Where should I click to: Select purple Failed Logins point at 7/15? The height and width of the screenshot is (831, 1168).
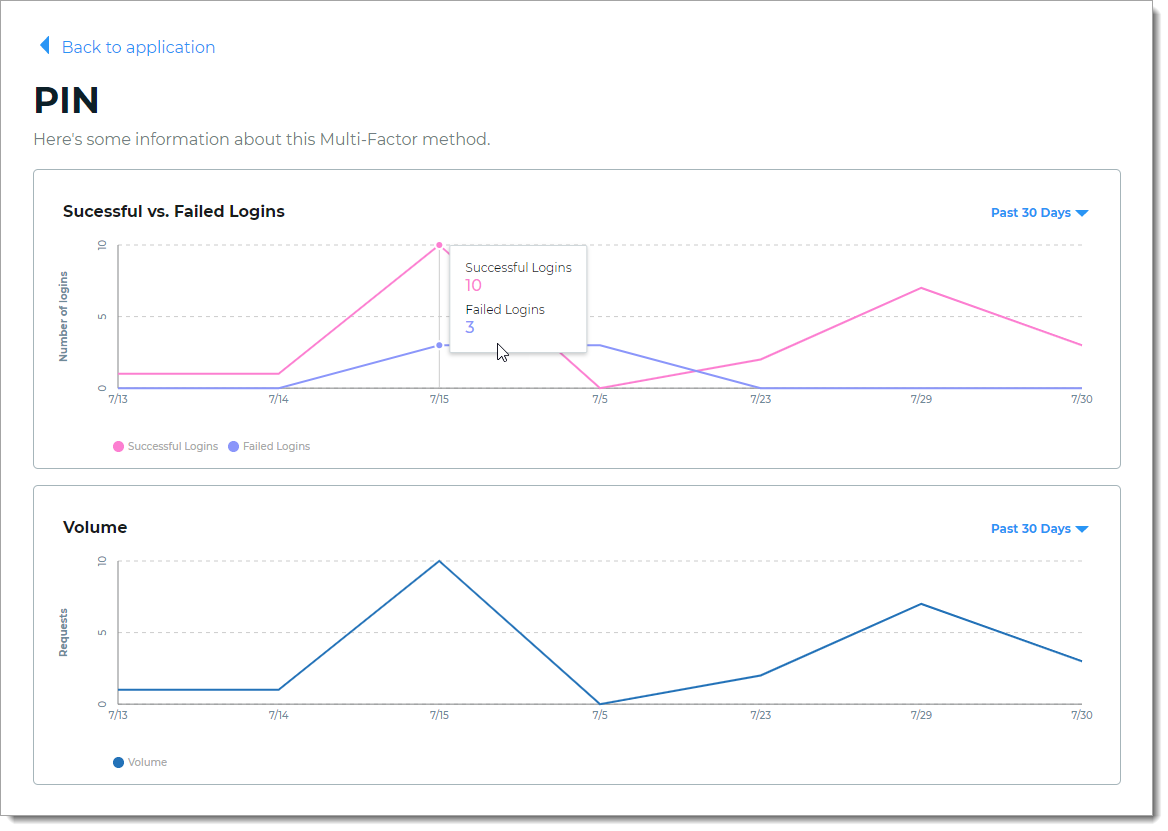(439, 345)
